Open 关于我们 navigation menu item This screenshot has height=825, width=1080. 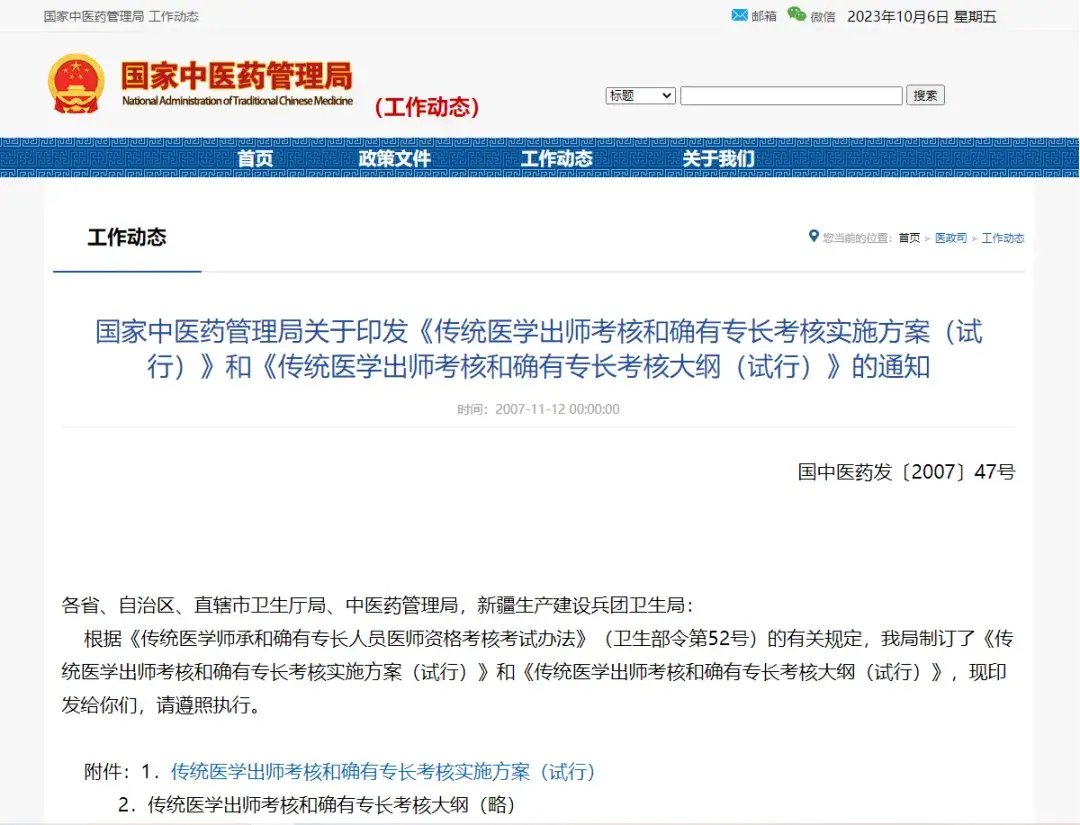718,159
